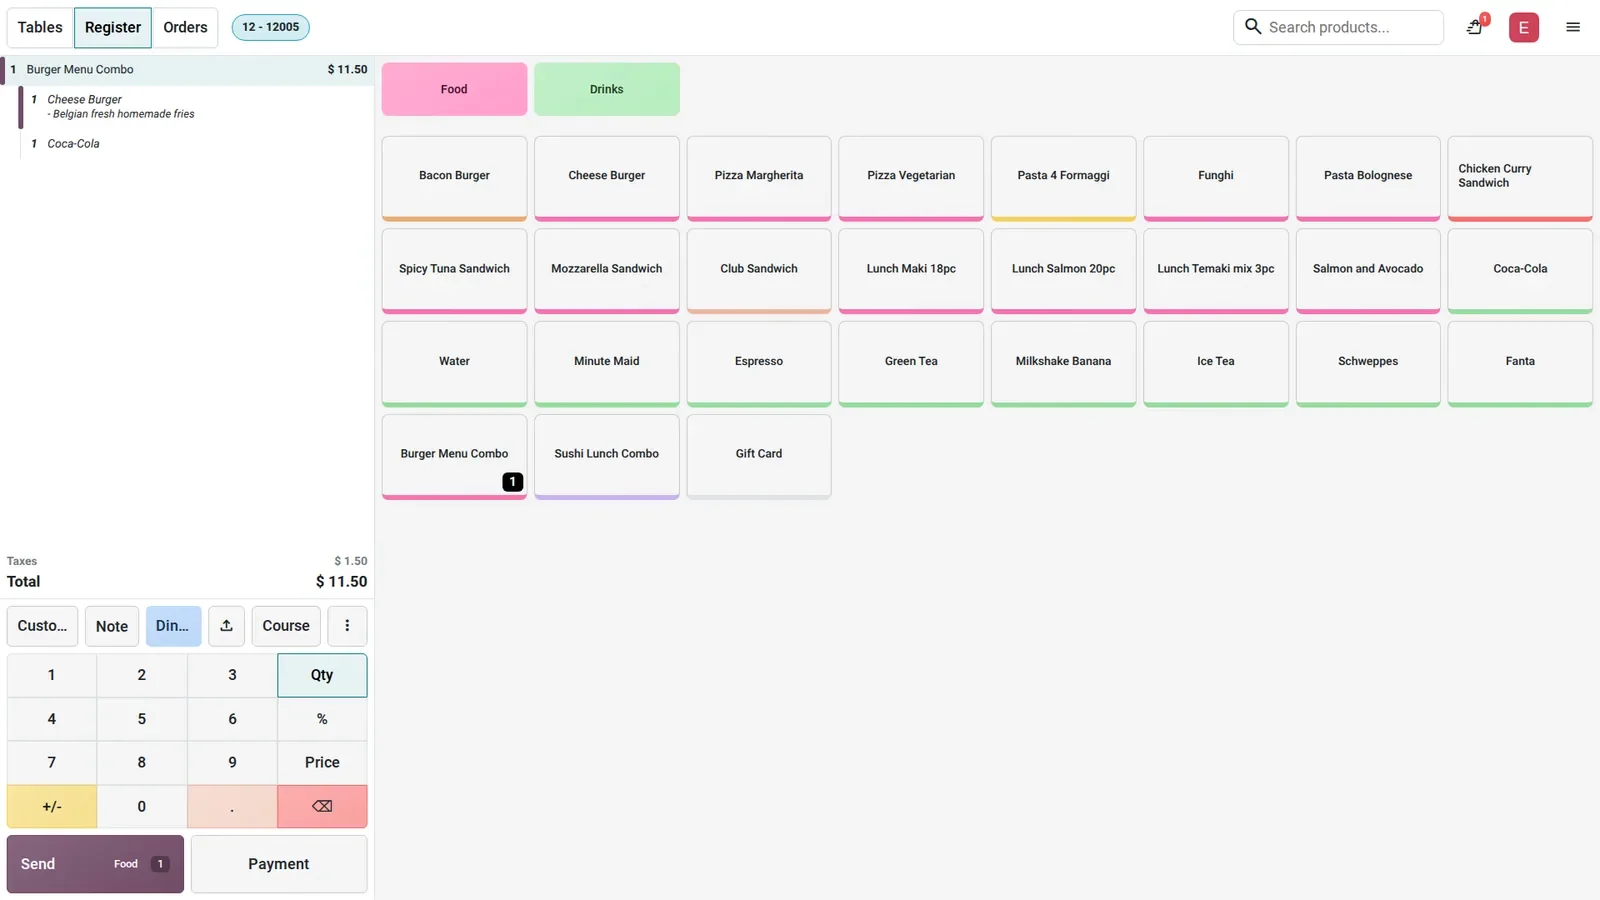Image resolution: width=1600 pixels, height=900 pixels.
Task: Add Salmon and Avocado to order
Action: click(1368, 271)
